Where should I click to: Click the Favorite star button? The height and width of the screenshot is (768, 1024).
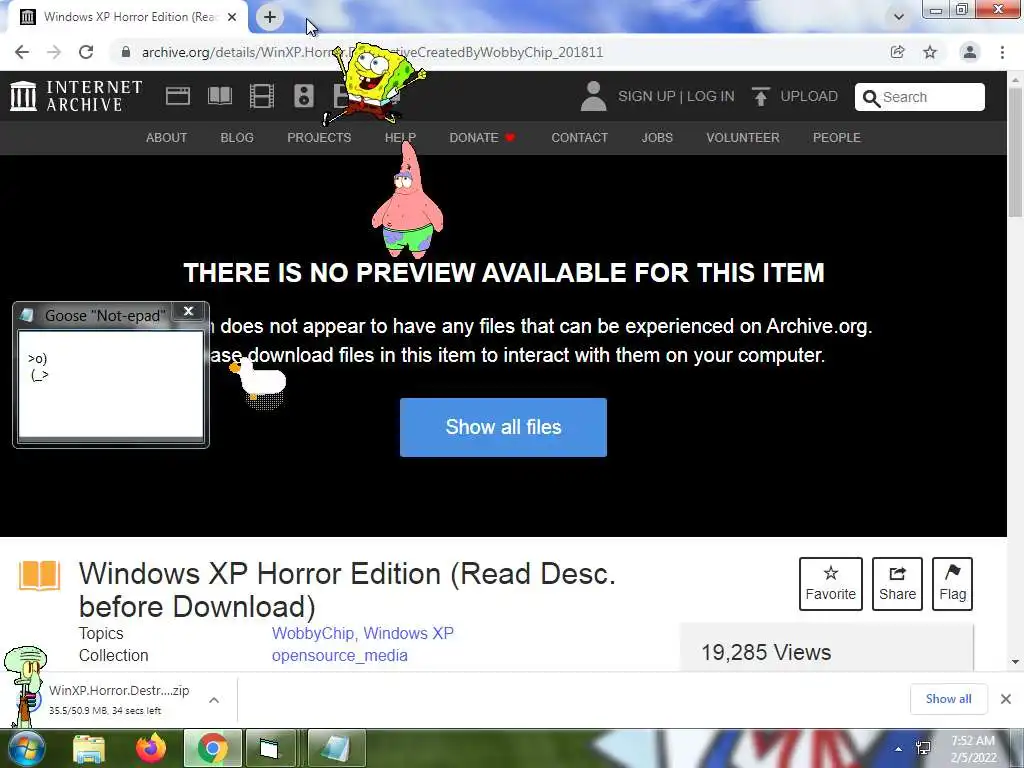click(x=831, y=584)
